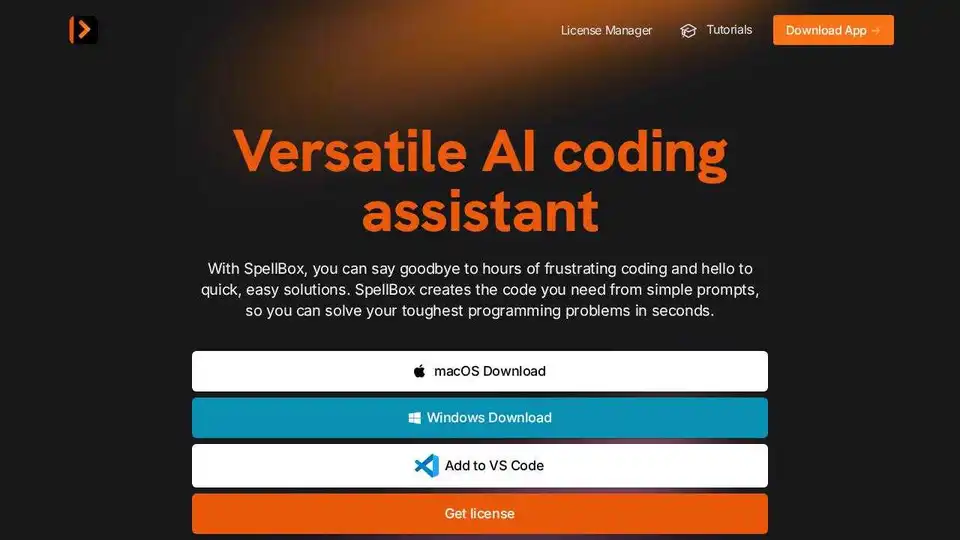The width and height of the screenshot is (960, 540).
Task: Click Add to VS Code button
Action: pos(479,466)
